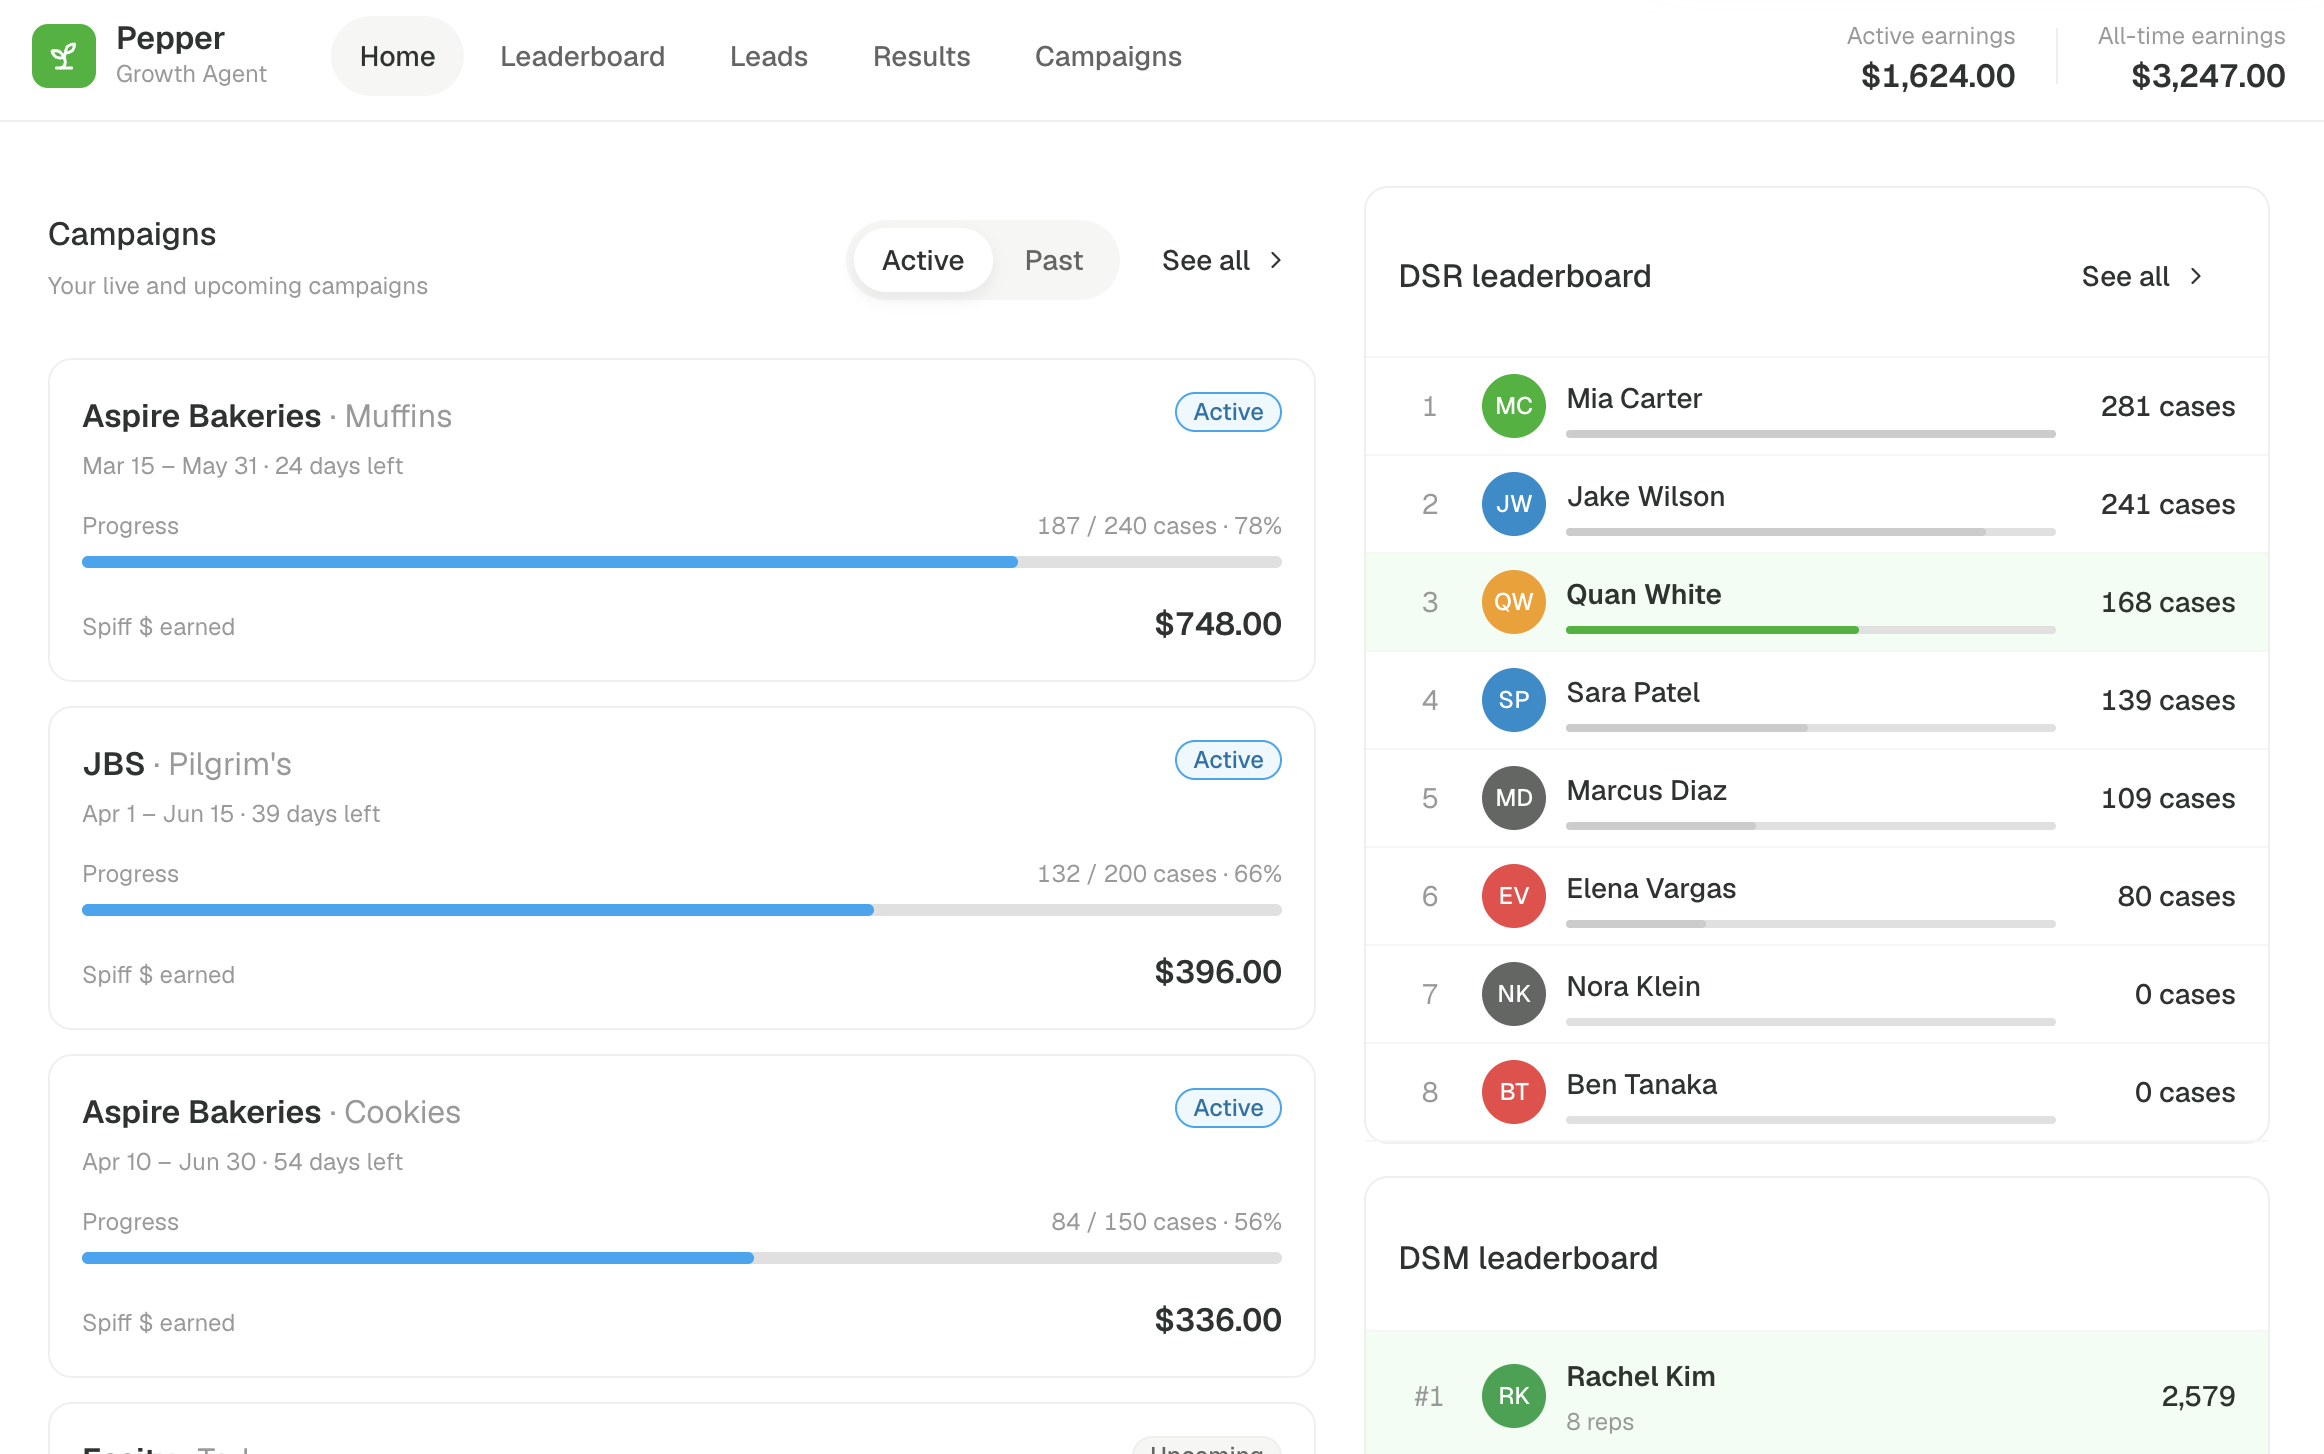Click the 139 cases value

coord(2167,700)
